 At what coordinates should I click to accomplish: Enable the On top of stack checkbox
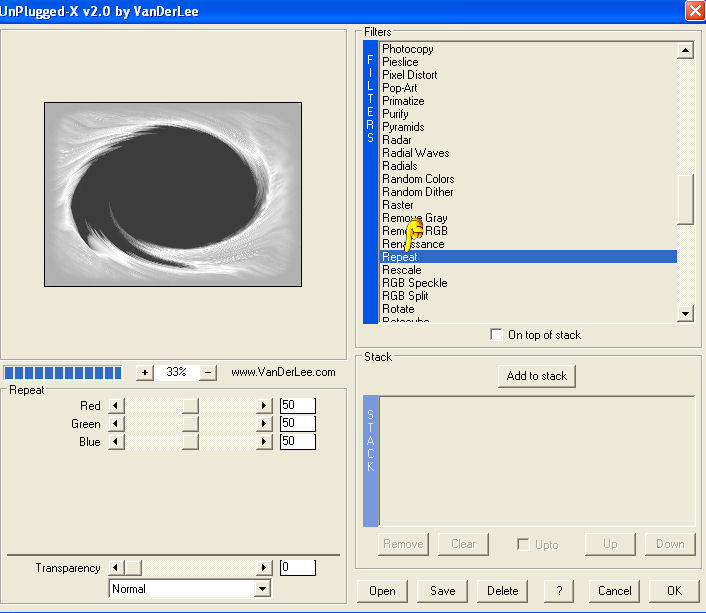[x=497, y=335]
